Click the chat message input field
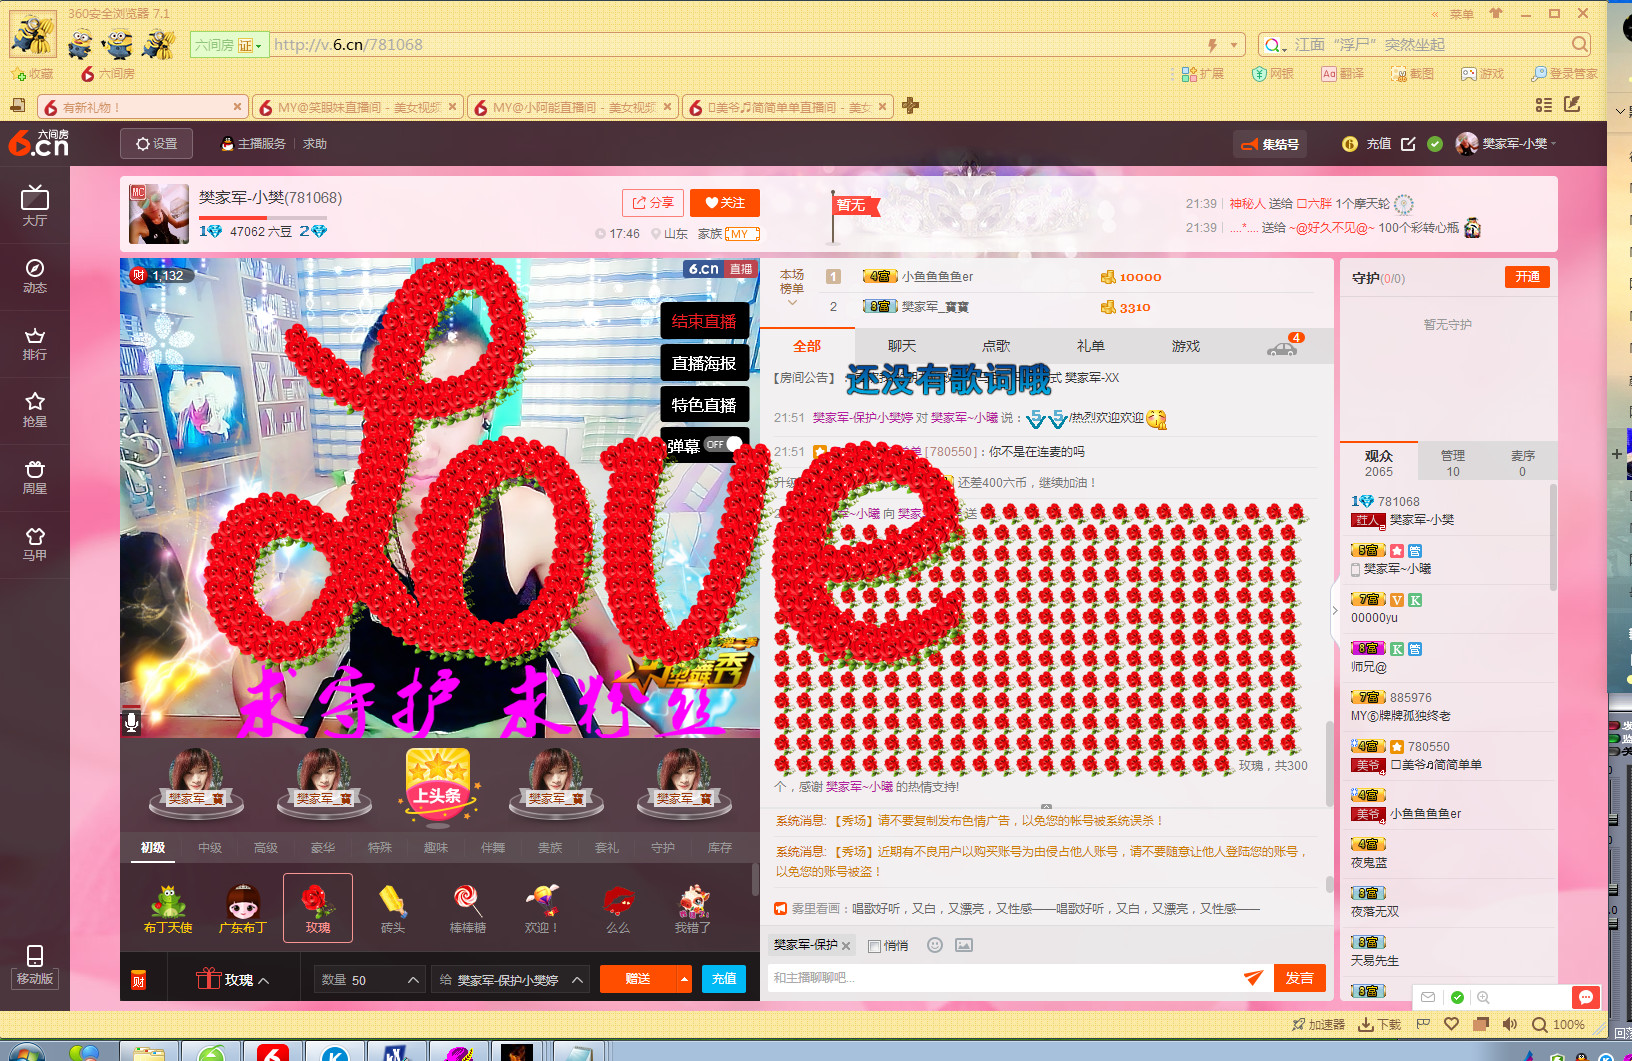 tap(1005, 978)
